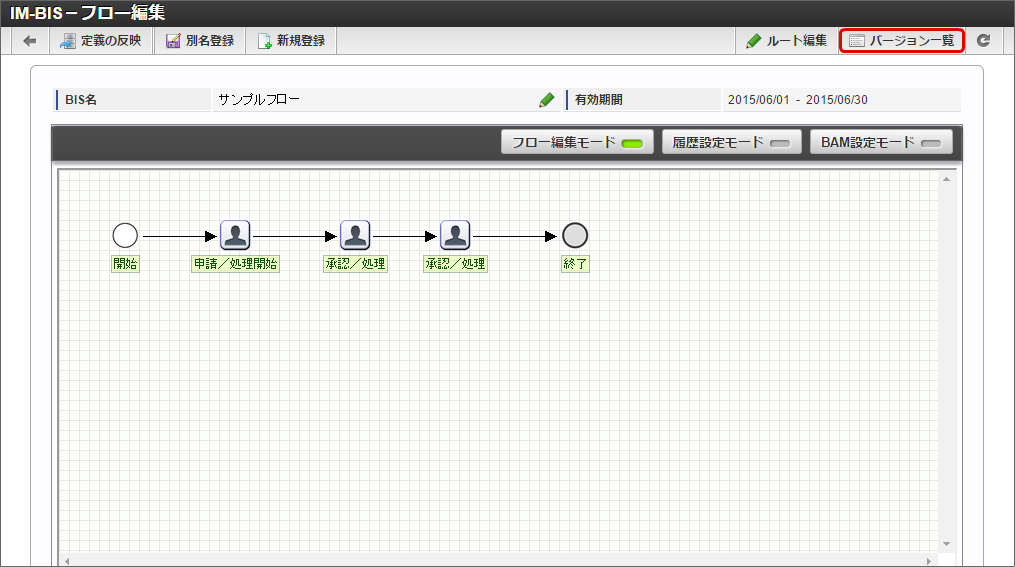The width and height of the screenshot is (1015, 567).
Task: Click the canvas scroll right arrow
Action: click(929, 561)
